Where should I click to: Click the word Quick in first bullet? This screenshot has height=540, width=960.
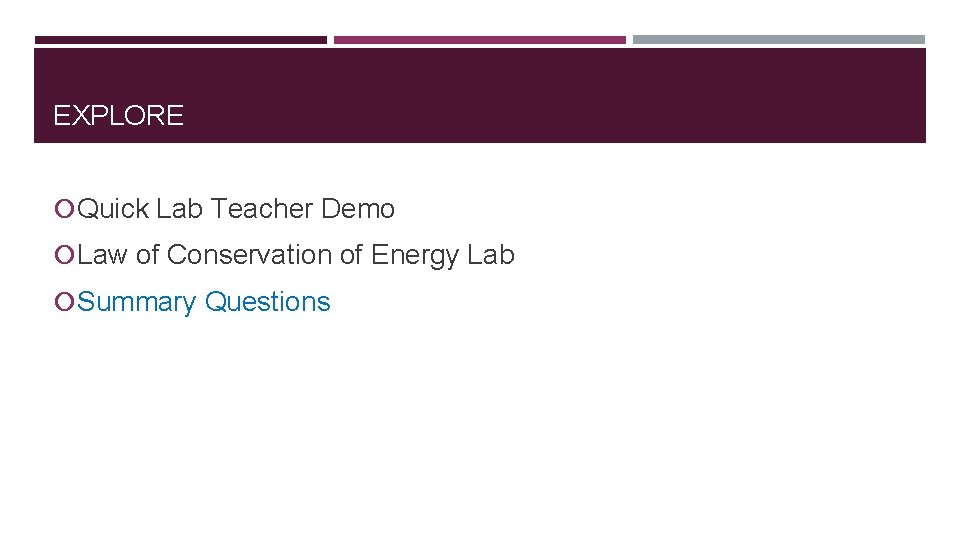click(113, 209)
